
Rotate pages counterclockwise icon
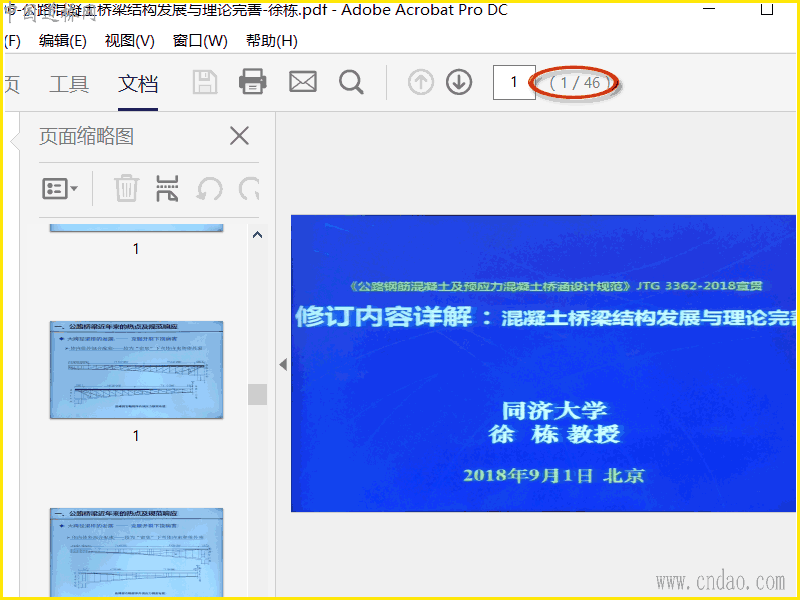210,189
